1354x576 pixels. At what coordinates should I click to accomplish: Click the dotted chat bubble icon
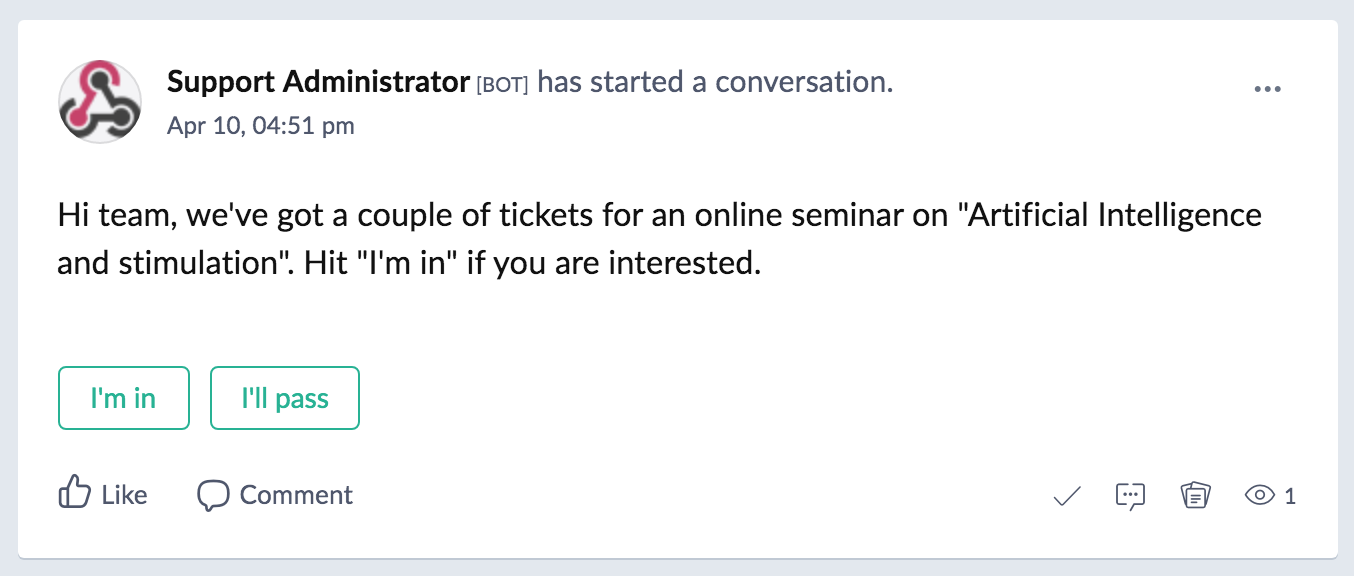tap(1130, 496)
